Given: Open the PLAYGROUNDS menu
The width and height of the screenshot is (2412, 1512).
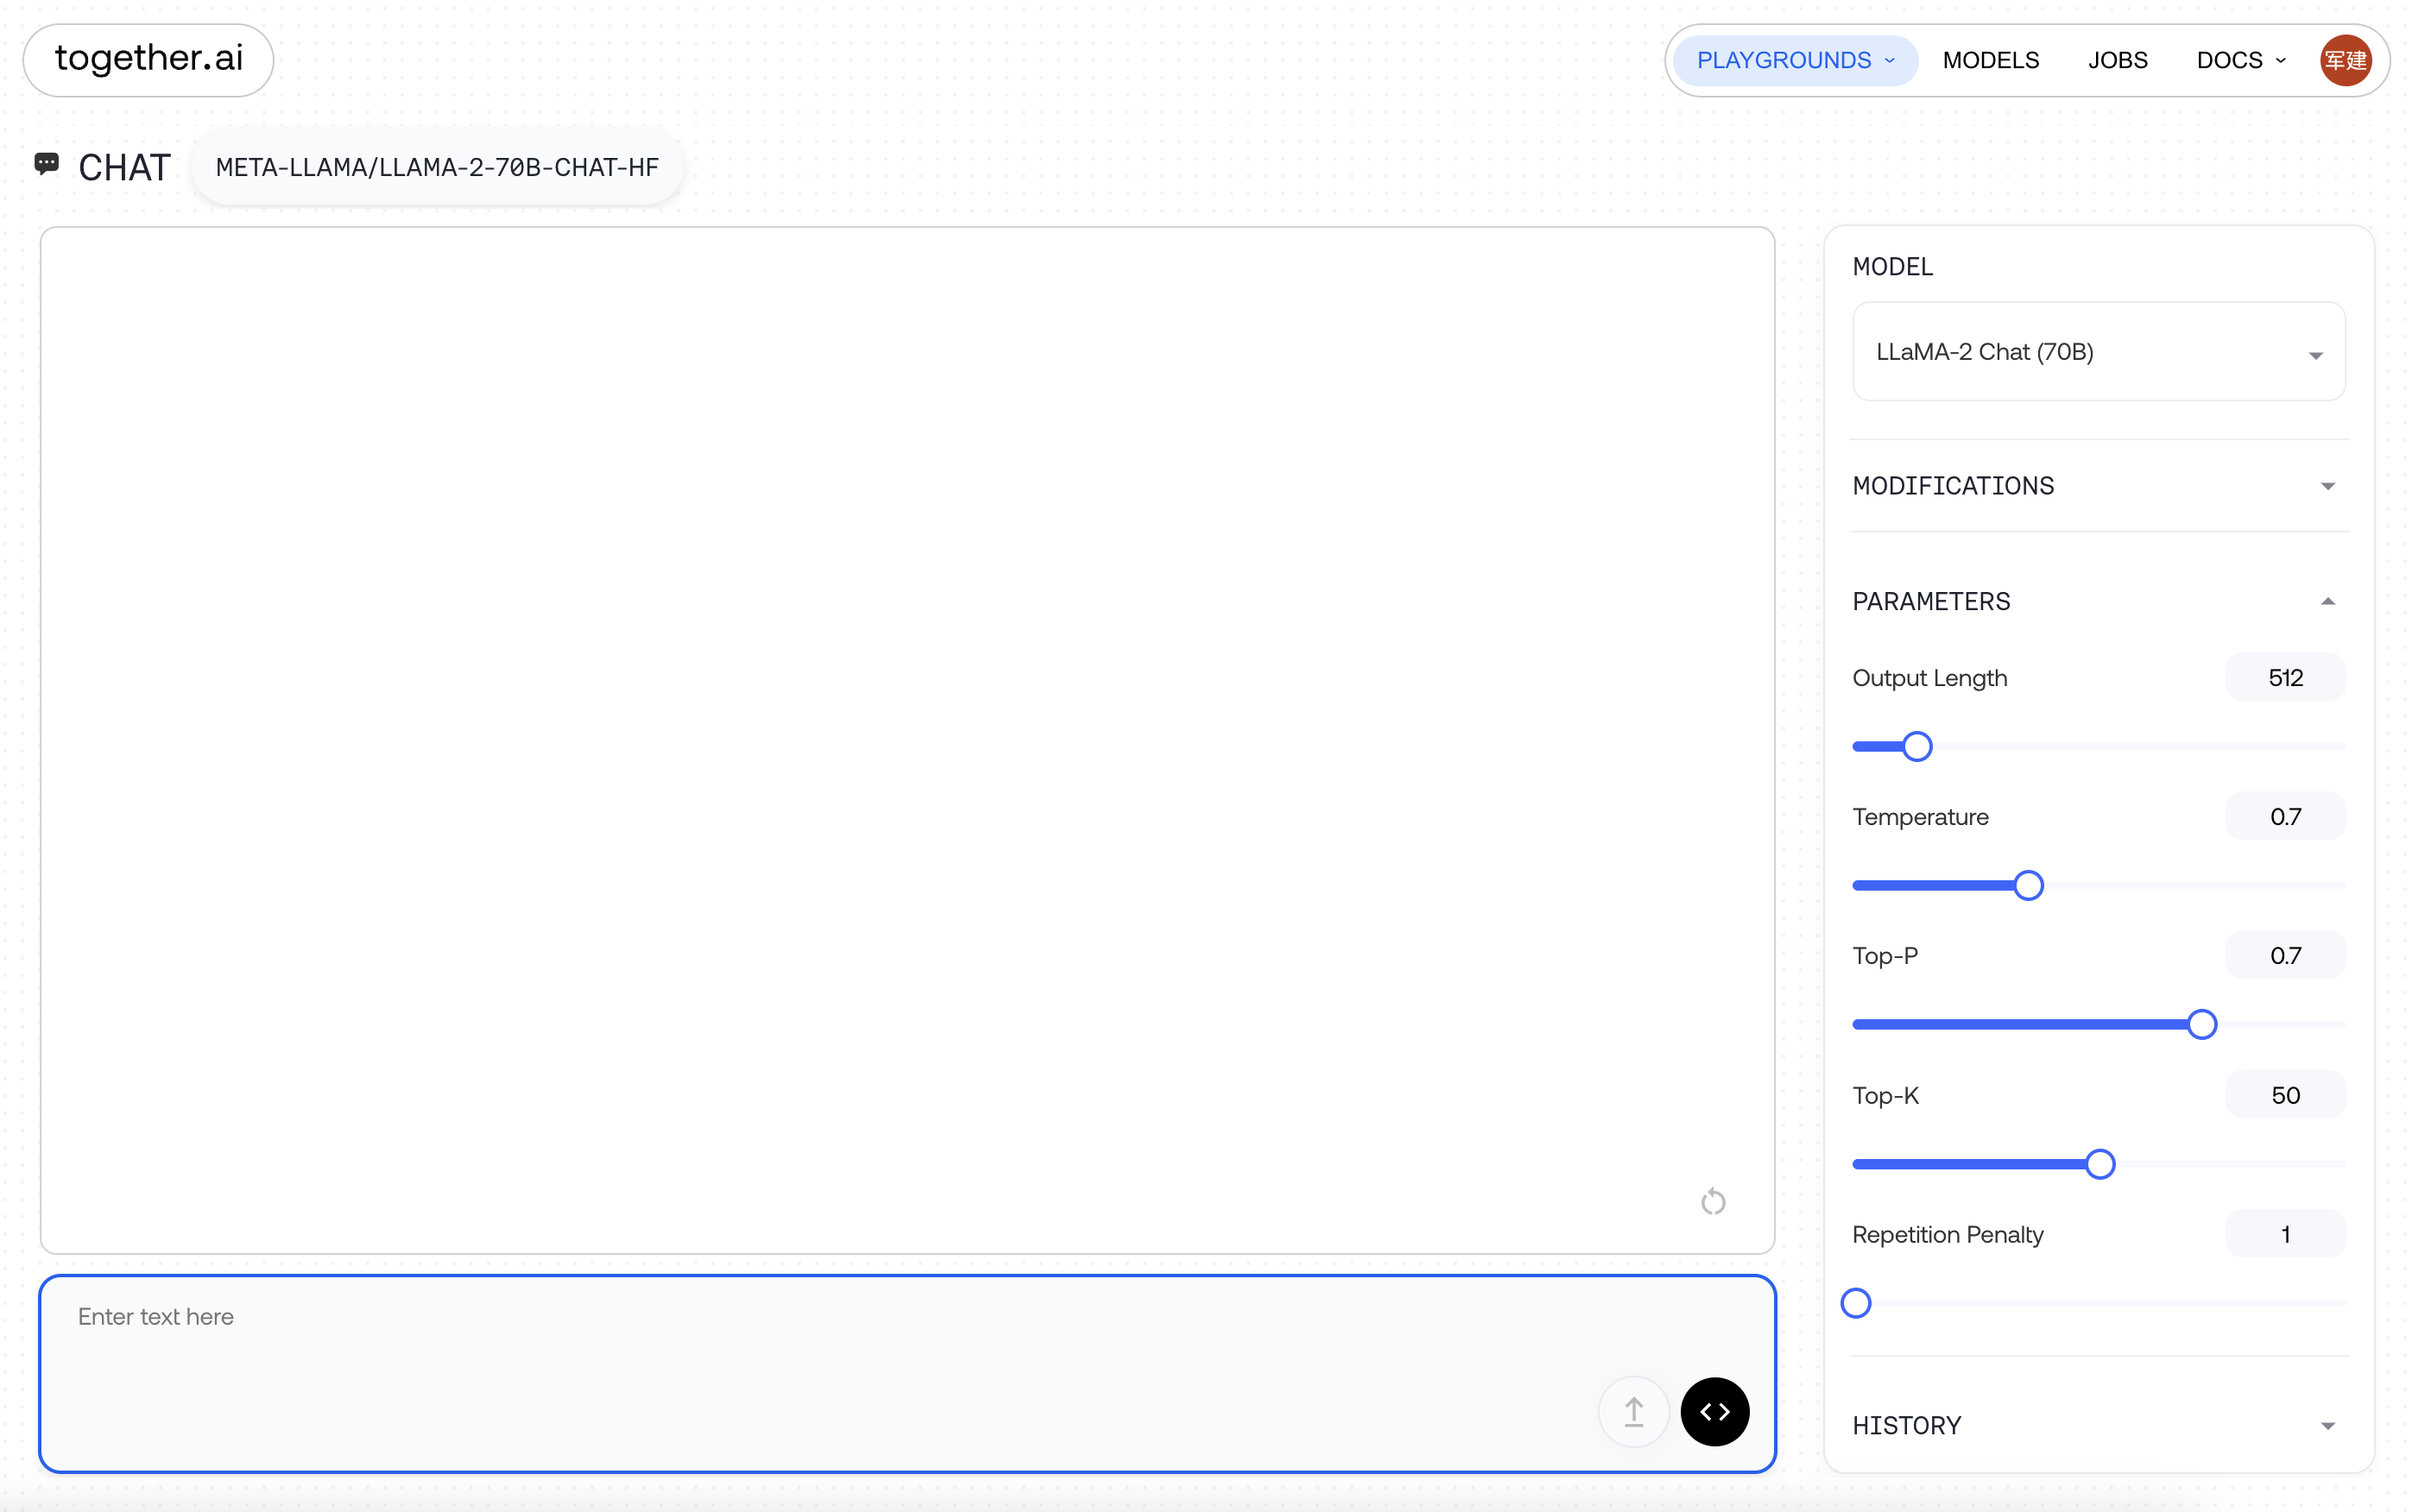Looking at the screenshot, I should (1795, 61).
